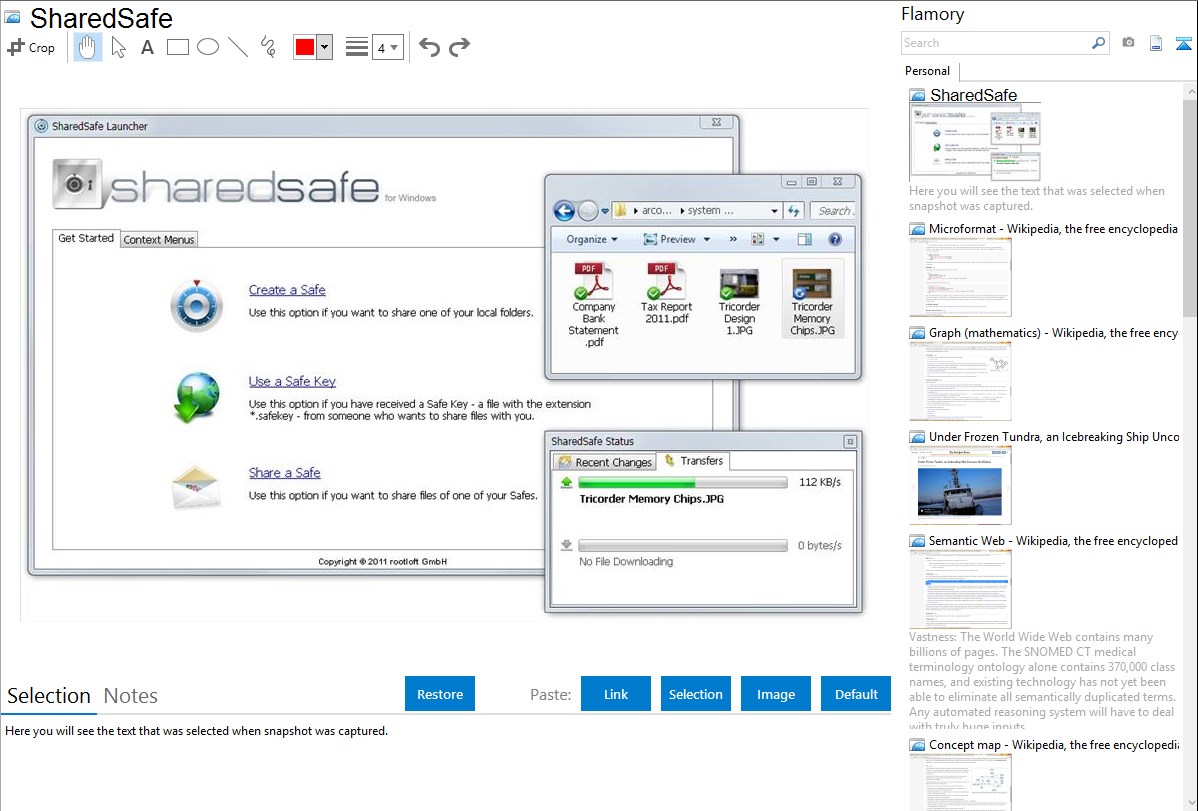
Task: Open the Get Started tab
Action: (86, 238)
